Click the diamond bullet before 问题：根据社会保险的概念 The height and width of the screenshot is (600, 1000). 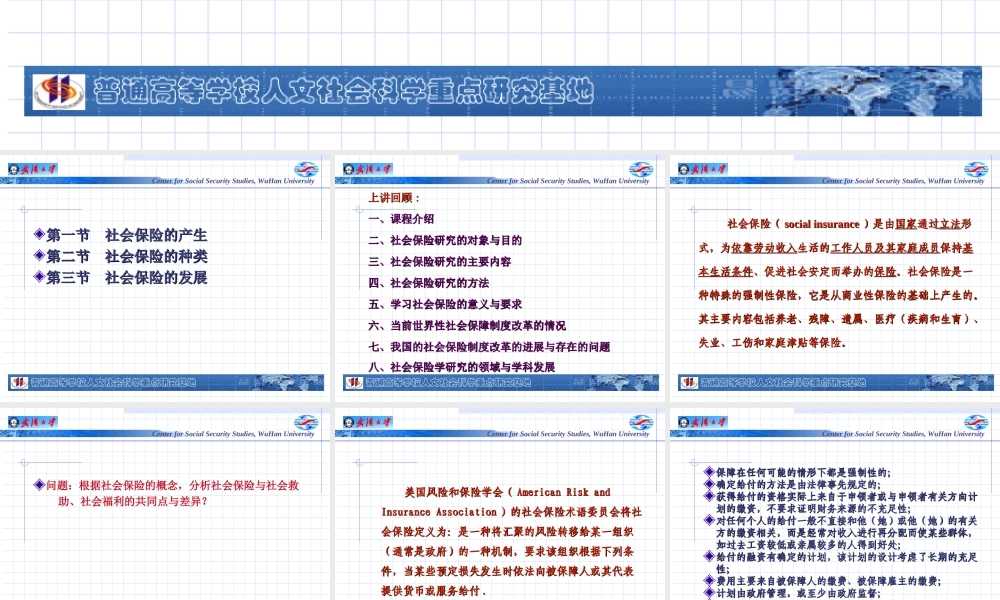[x=39, y=485]
